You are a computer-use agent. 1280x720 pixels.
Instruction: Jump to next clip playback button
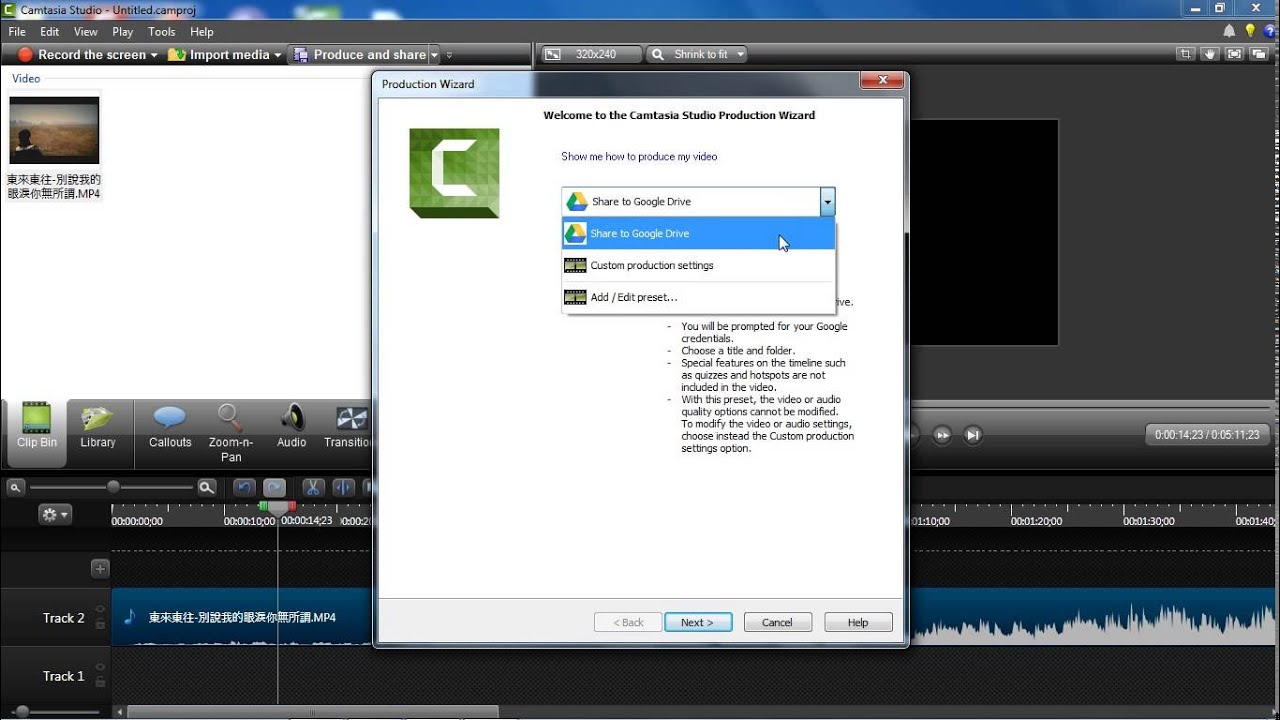pos(972,435)
